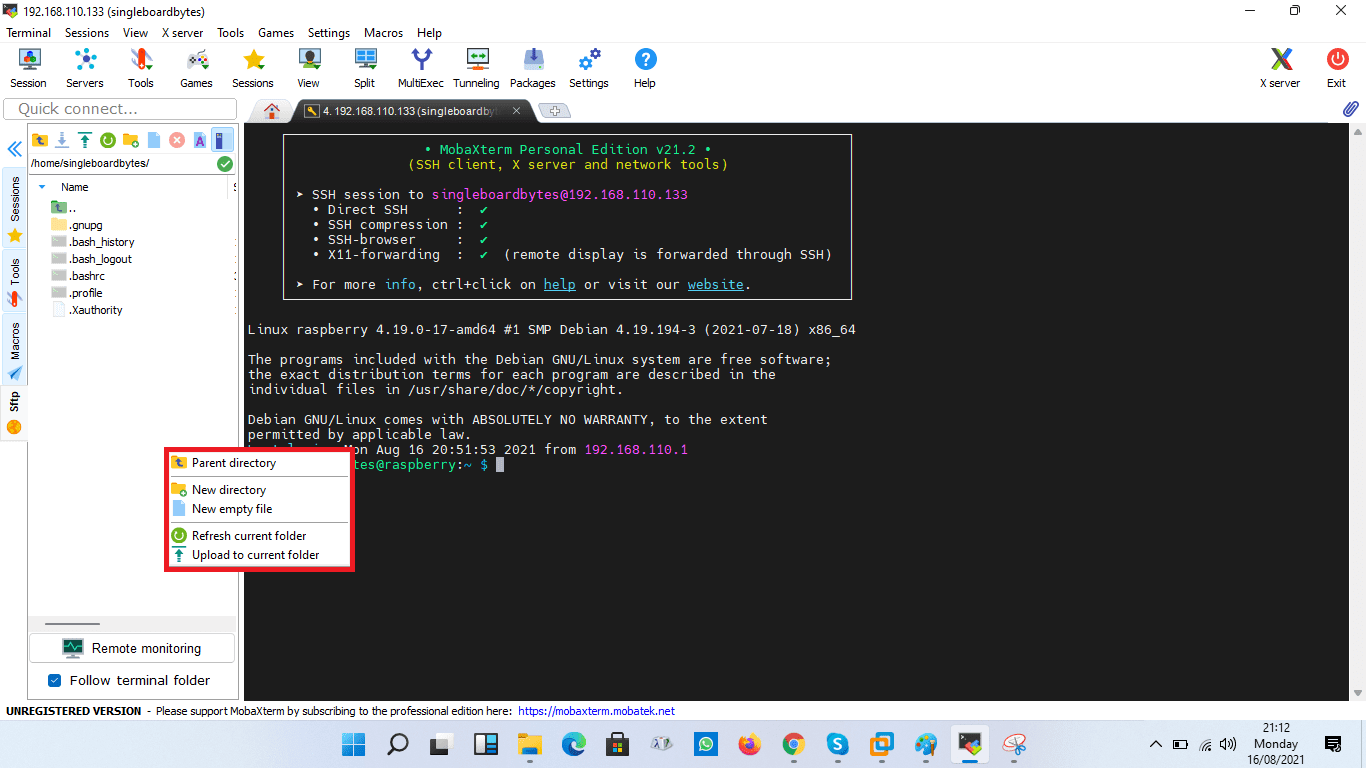Click the terminal vertical scrollbar
Screen dimensions: 1366x768
pos(1357,410)
